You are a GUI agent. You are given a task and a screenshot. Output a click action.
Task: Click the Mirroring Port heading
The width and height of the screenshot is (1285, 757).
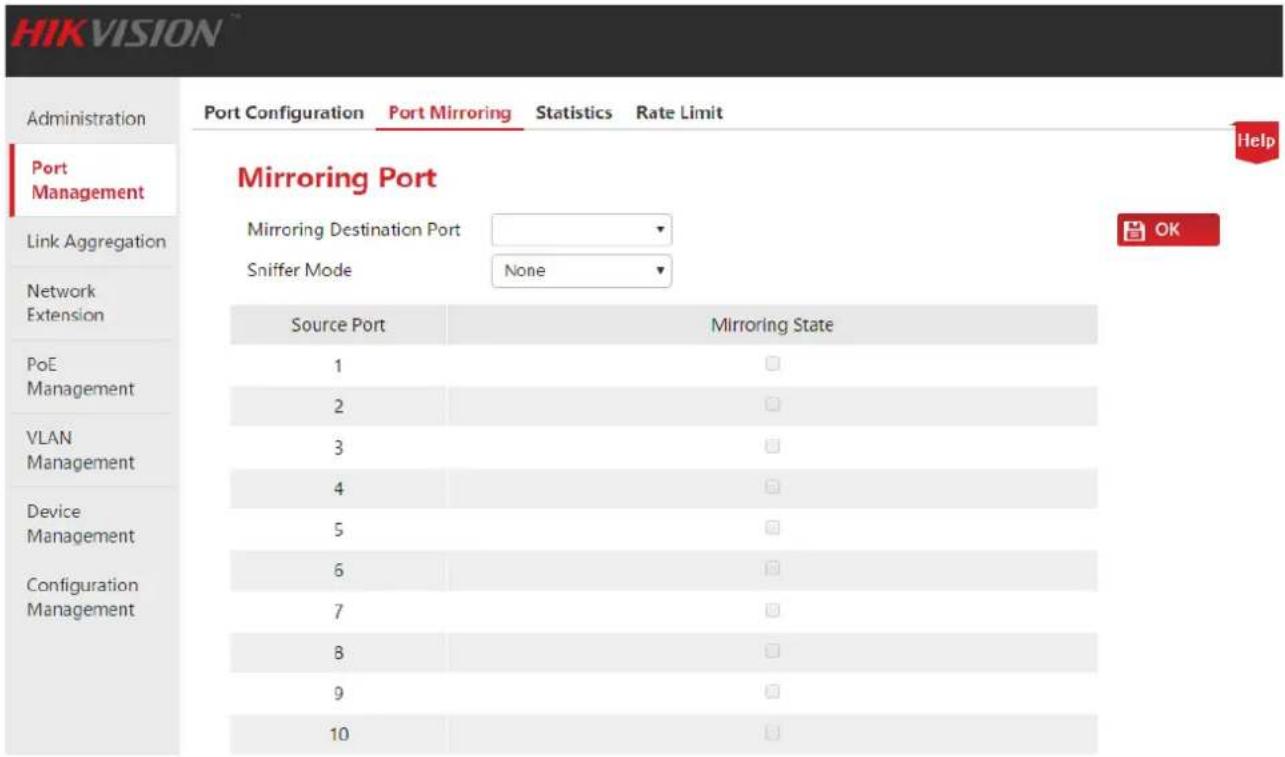click(x=337, y=178)
